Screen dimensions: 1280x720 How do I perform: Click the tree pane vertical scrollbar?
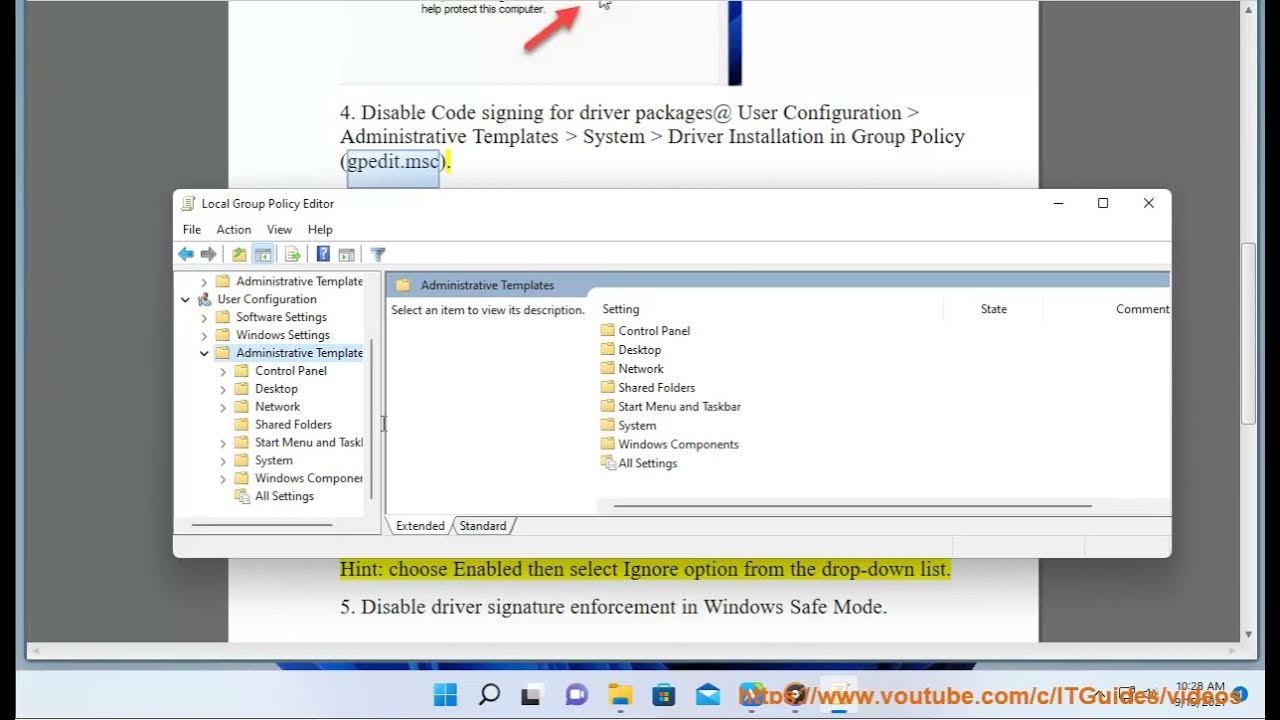(x=372, y=418)
